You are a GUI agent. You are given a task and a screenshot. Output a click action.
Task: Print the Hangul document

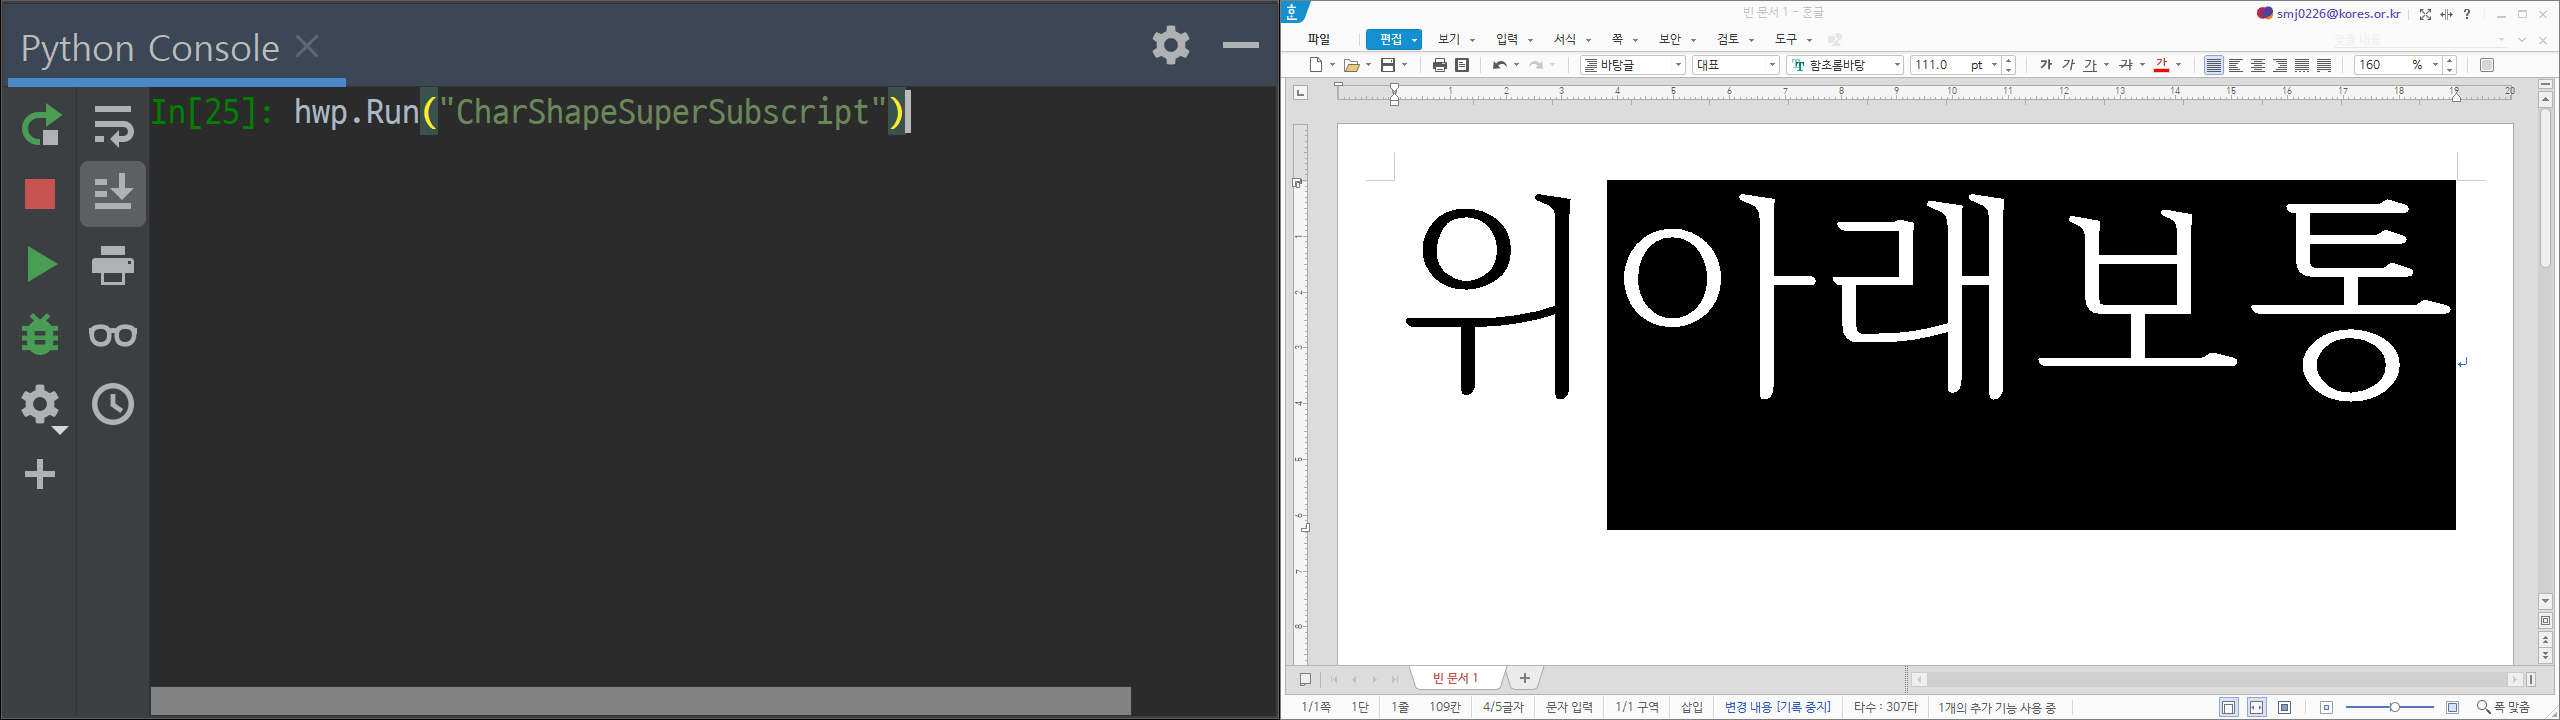coord(1439,65)
